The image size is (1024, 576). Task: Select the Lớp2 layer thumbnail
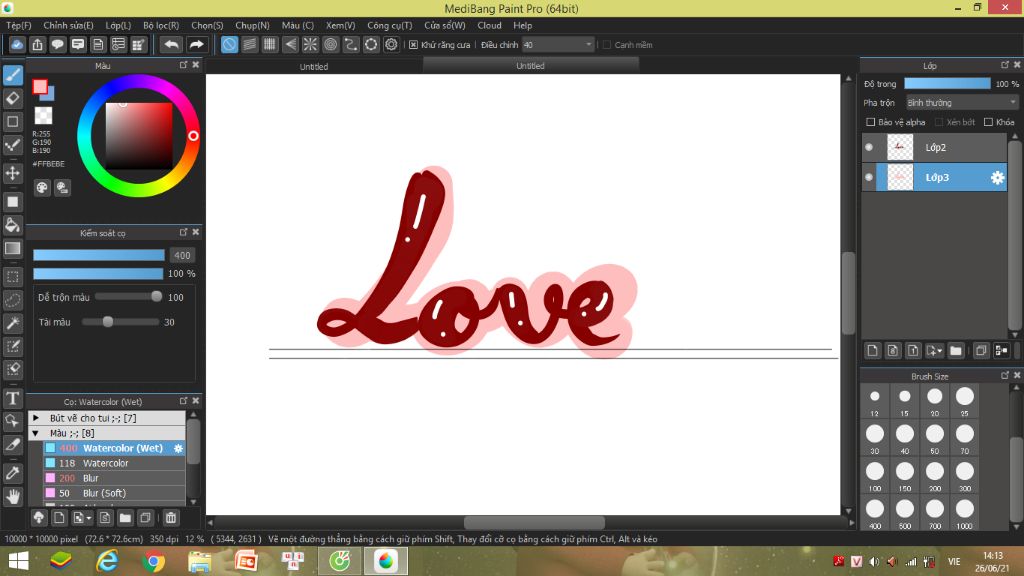(x=900, y=147)
